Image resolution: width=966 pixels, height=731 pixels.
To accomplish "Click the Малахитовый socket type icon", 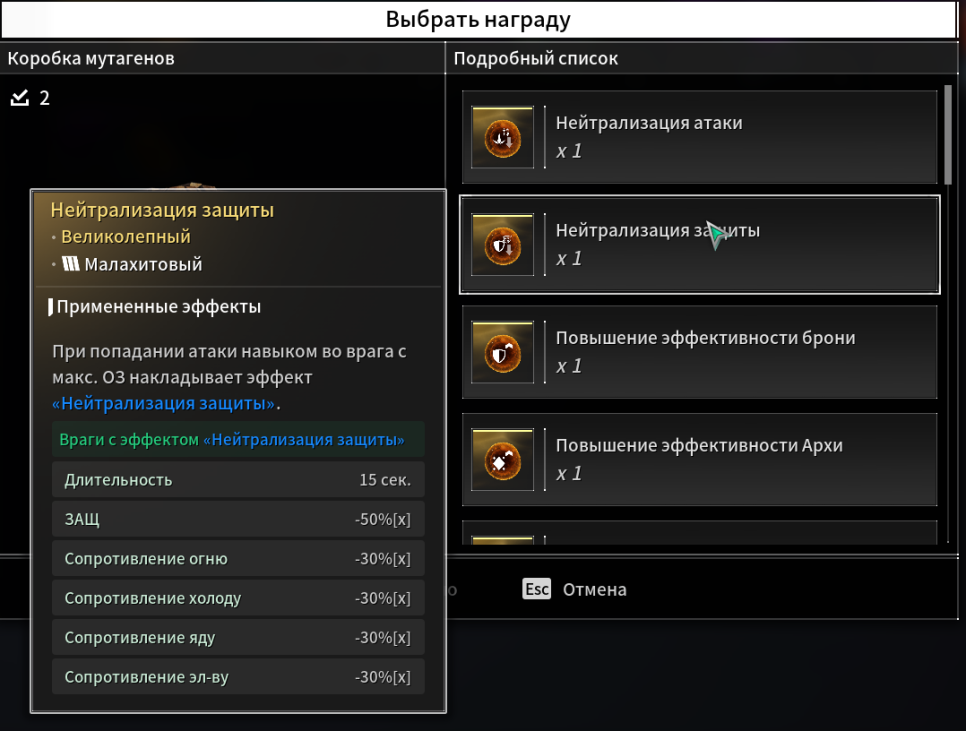I will pyautogui.click(x=71, y=264).
